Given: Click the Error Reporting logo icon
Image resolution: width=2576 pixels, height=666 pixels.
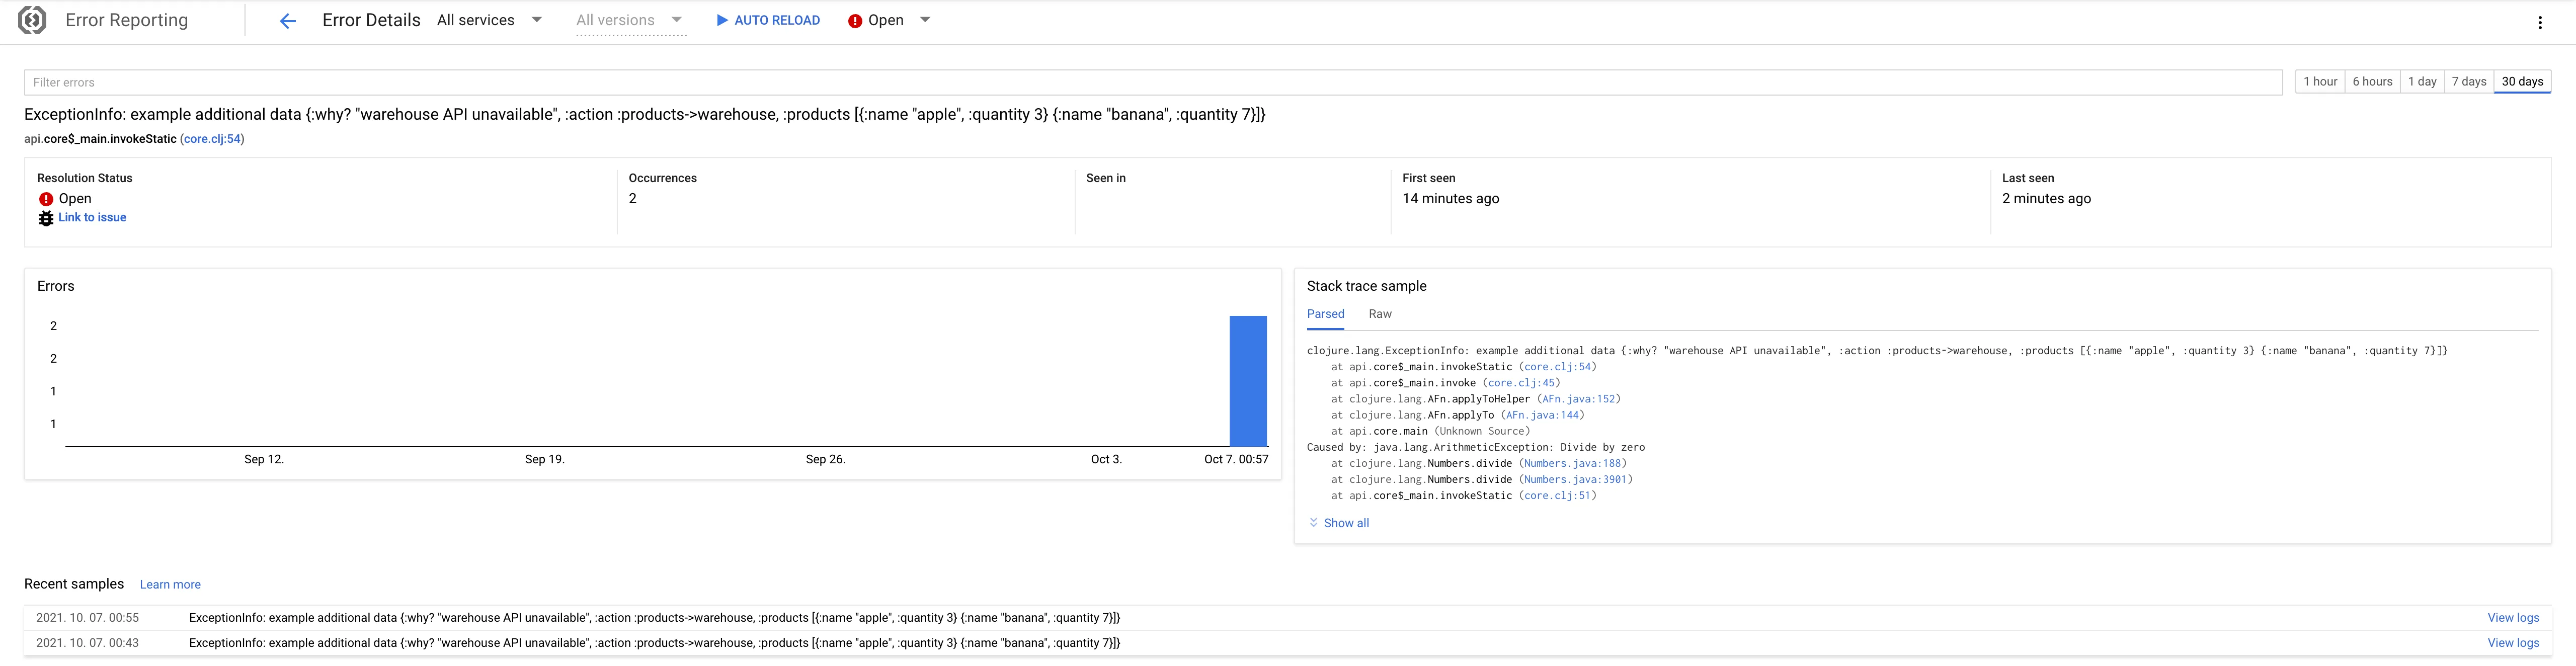Looking at the screenshot, I should [33, 20].
